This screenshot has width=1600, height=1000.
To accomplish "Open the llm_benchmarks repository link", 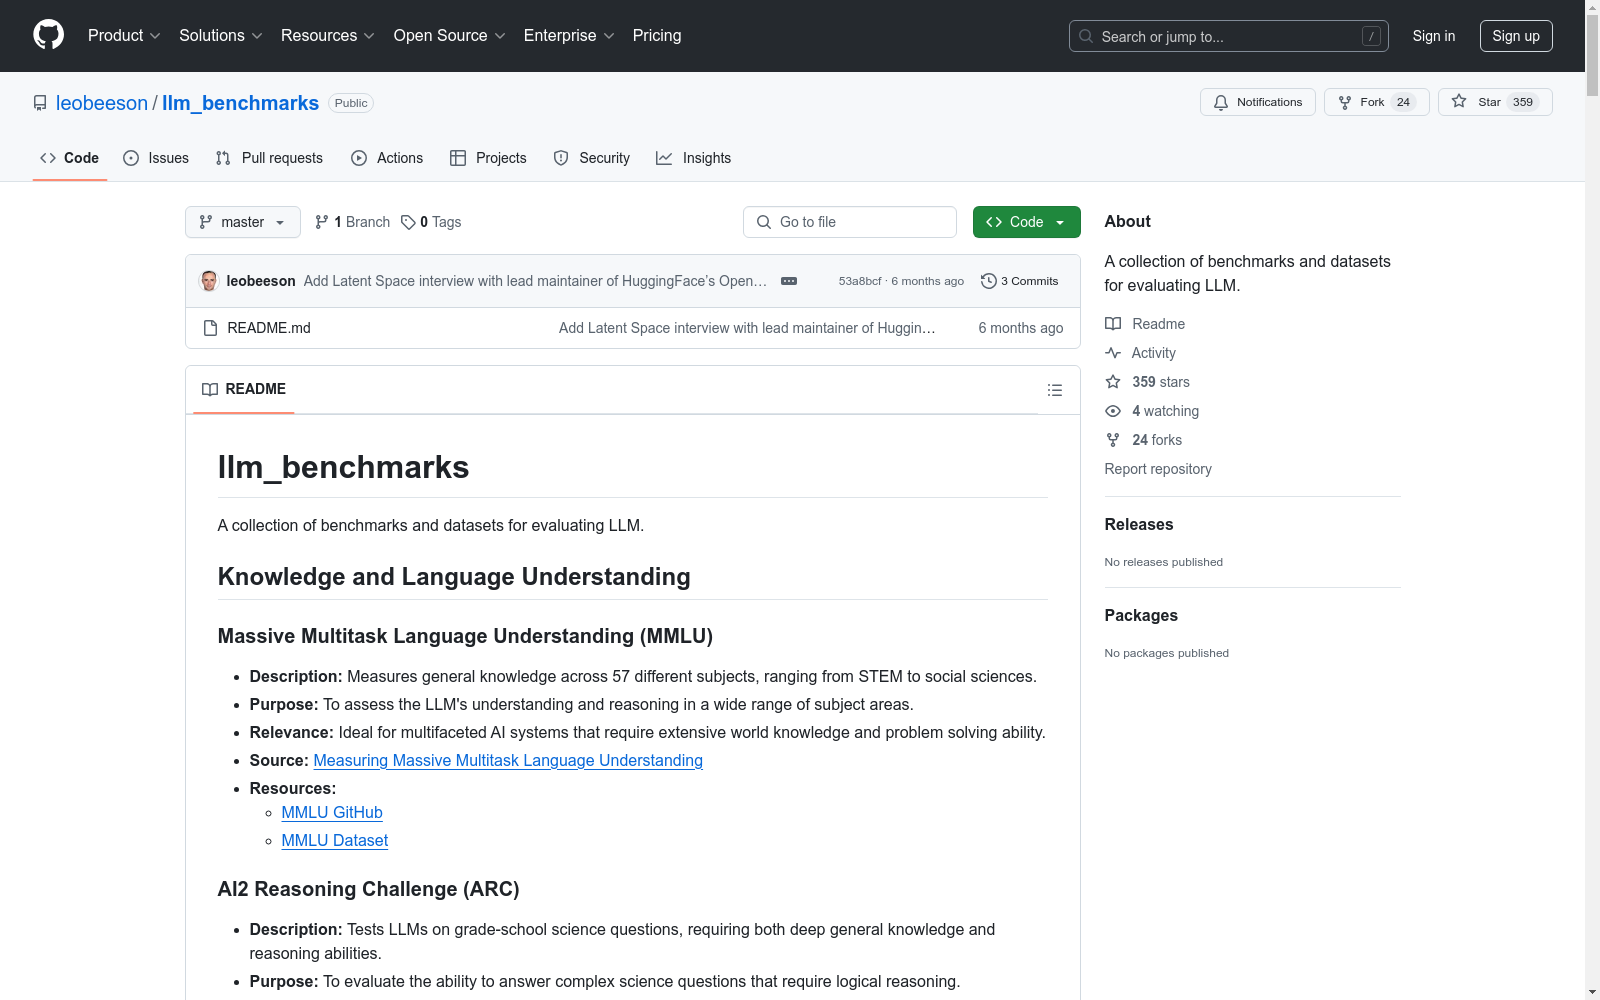I will [240, 103].
